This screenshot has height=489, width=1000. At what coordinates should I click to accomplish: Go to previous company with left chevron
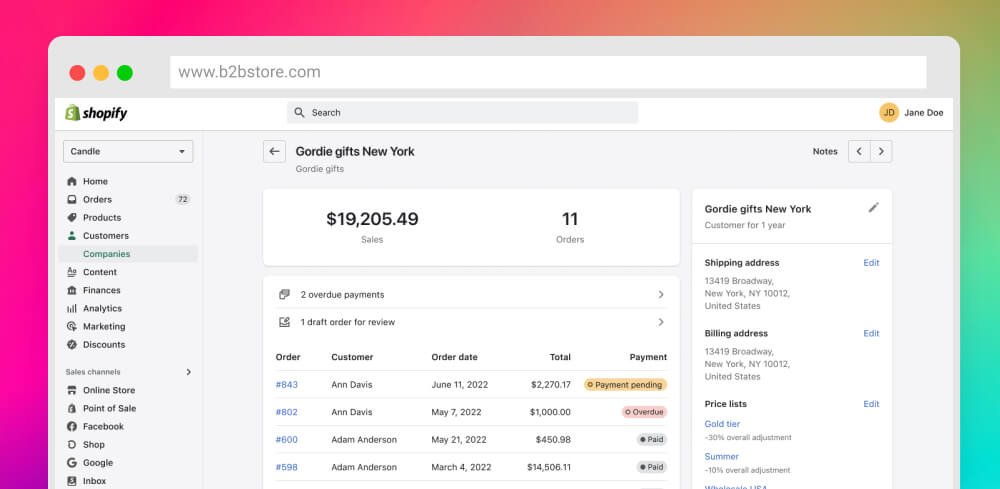859,152
